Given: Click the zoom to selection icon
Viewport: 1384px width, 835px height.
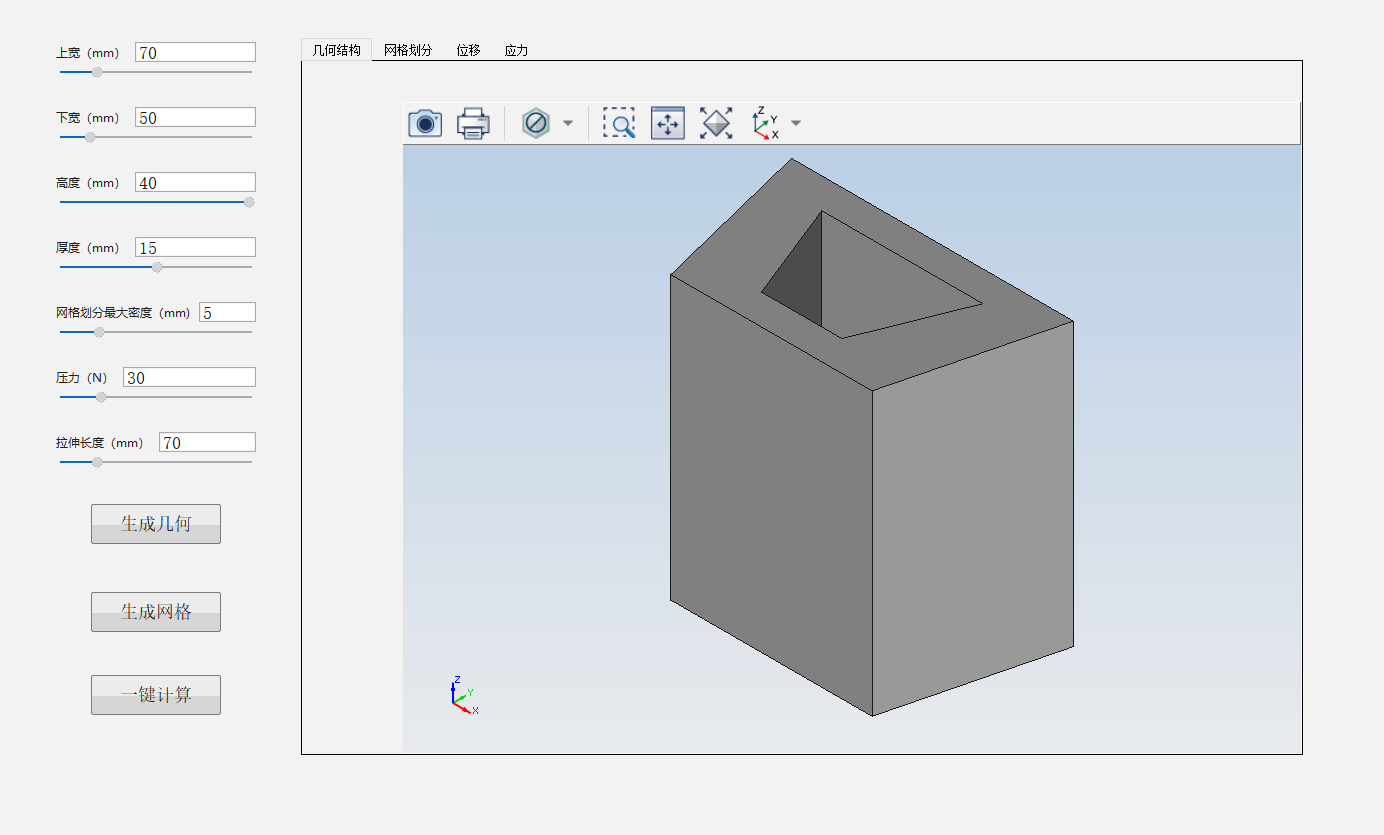Looking at the screenshot, I should (668, 123).
